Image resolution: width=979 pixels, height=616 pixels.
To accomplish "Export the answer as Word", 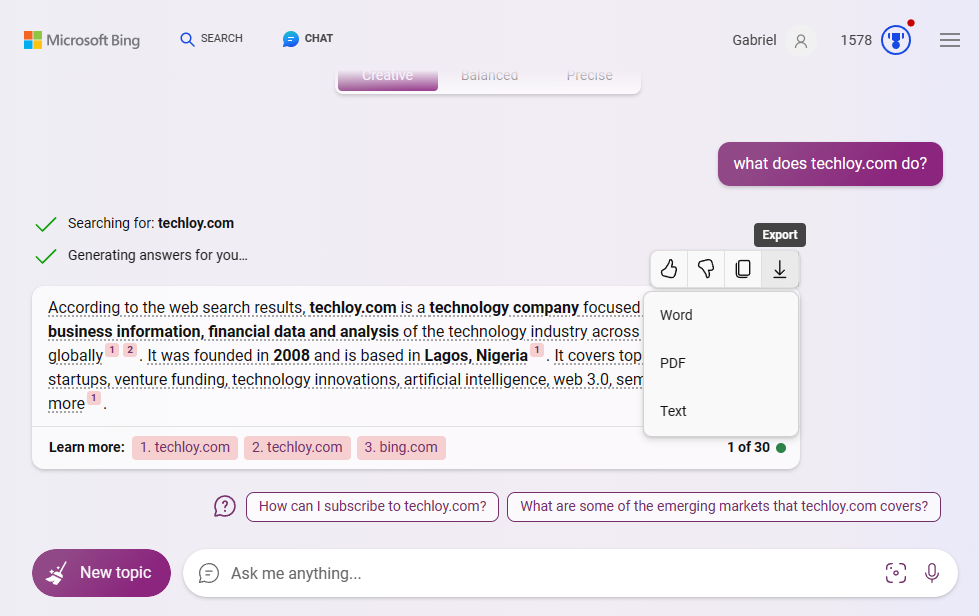I will pyautogui.click(x=721, y=315).
